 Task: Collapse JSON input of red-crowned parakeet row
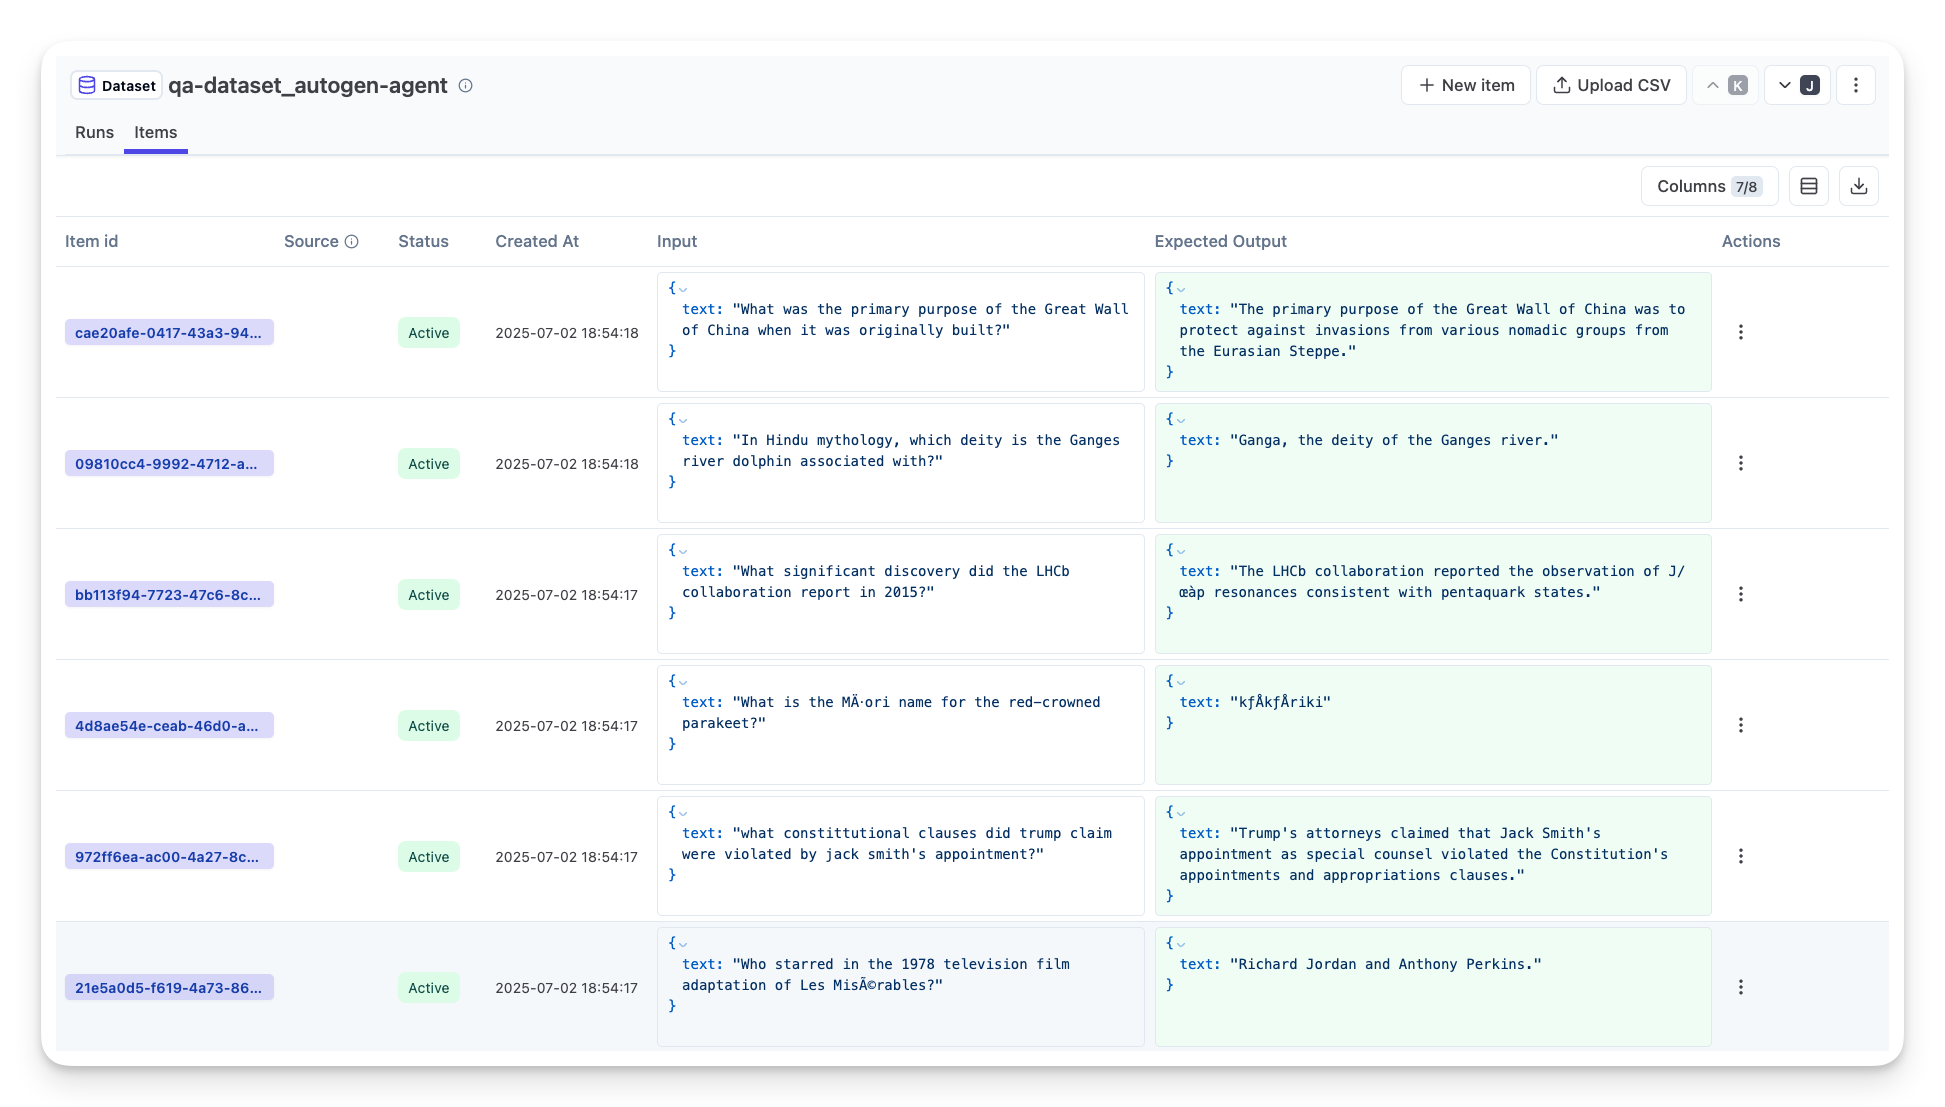(683, 682)
